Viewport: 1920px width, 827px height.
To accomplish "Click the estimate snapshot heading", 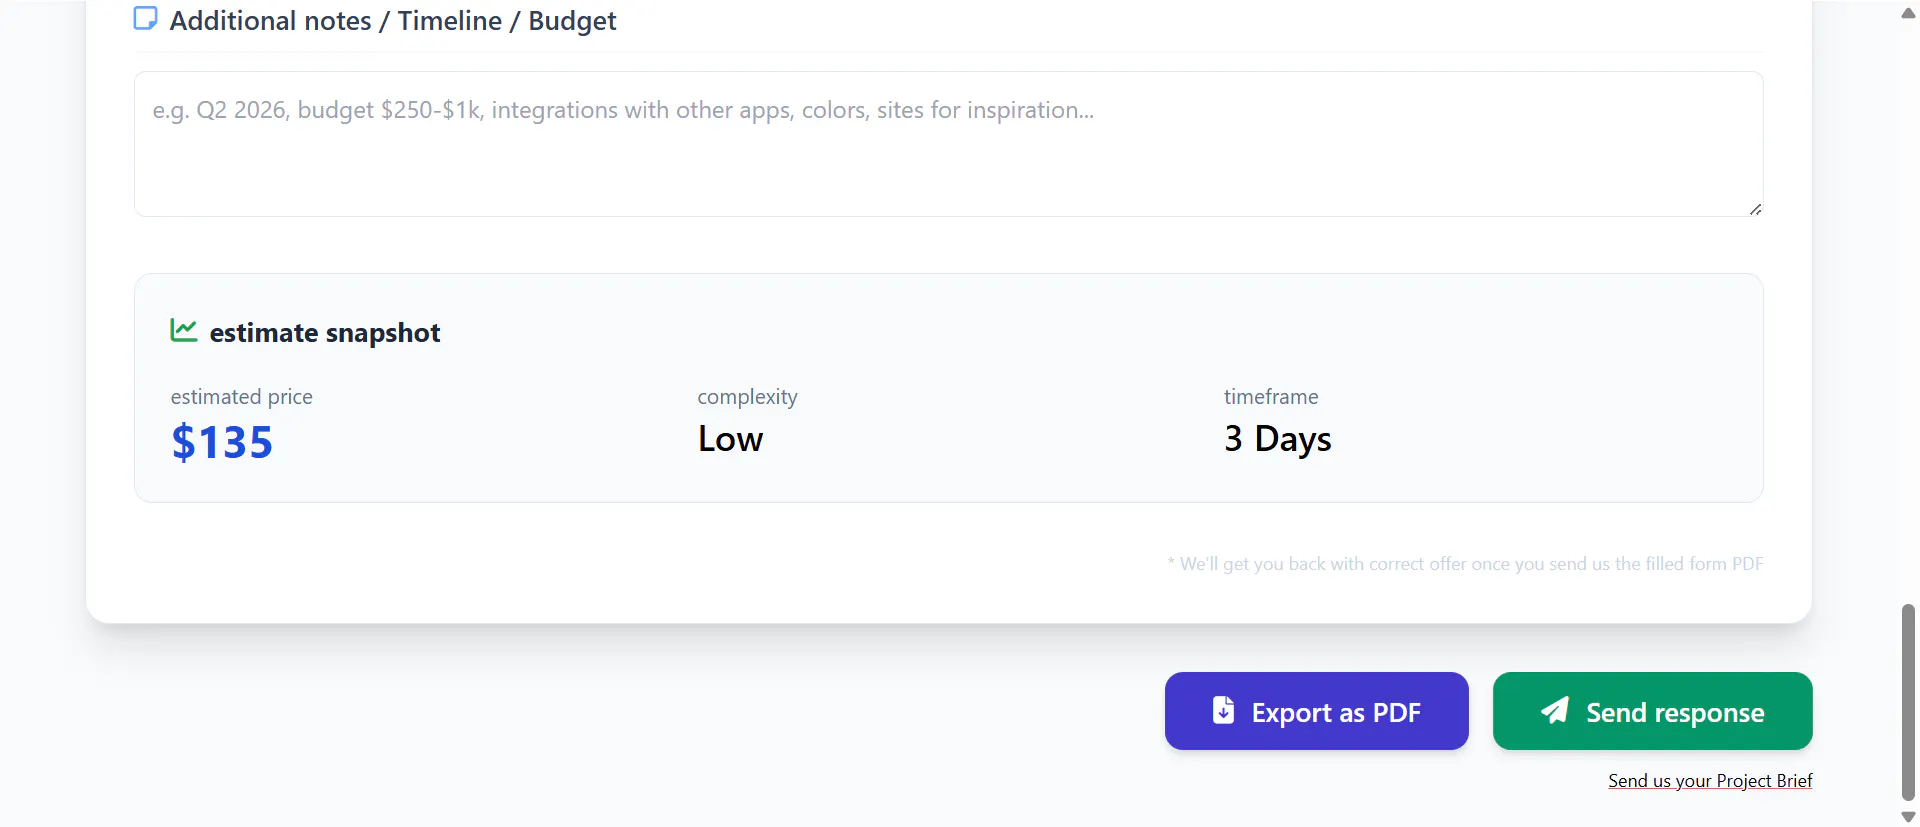I will click(324, 333).
